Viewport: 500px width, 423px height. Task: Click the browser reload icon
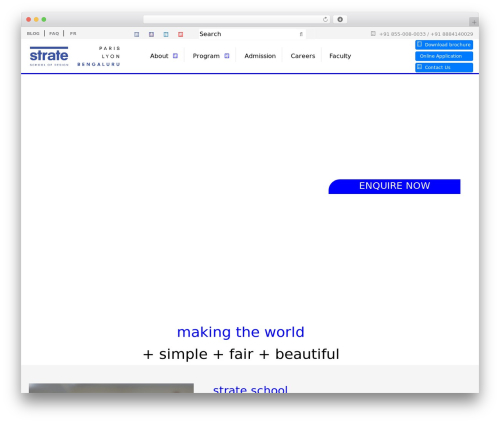click(325, 20)
